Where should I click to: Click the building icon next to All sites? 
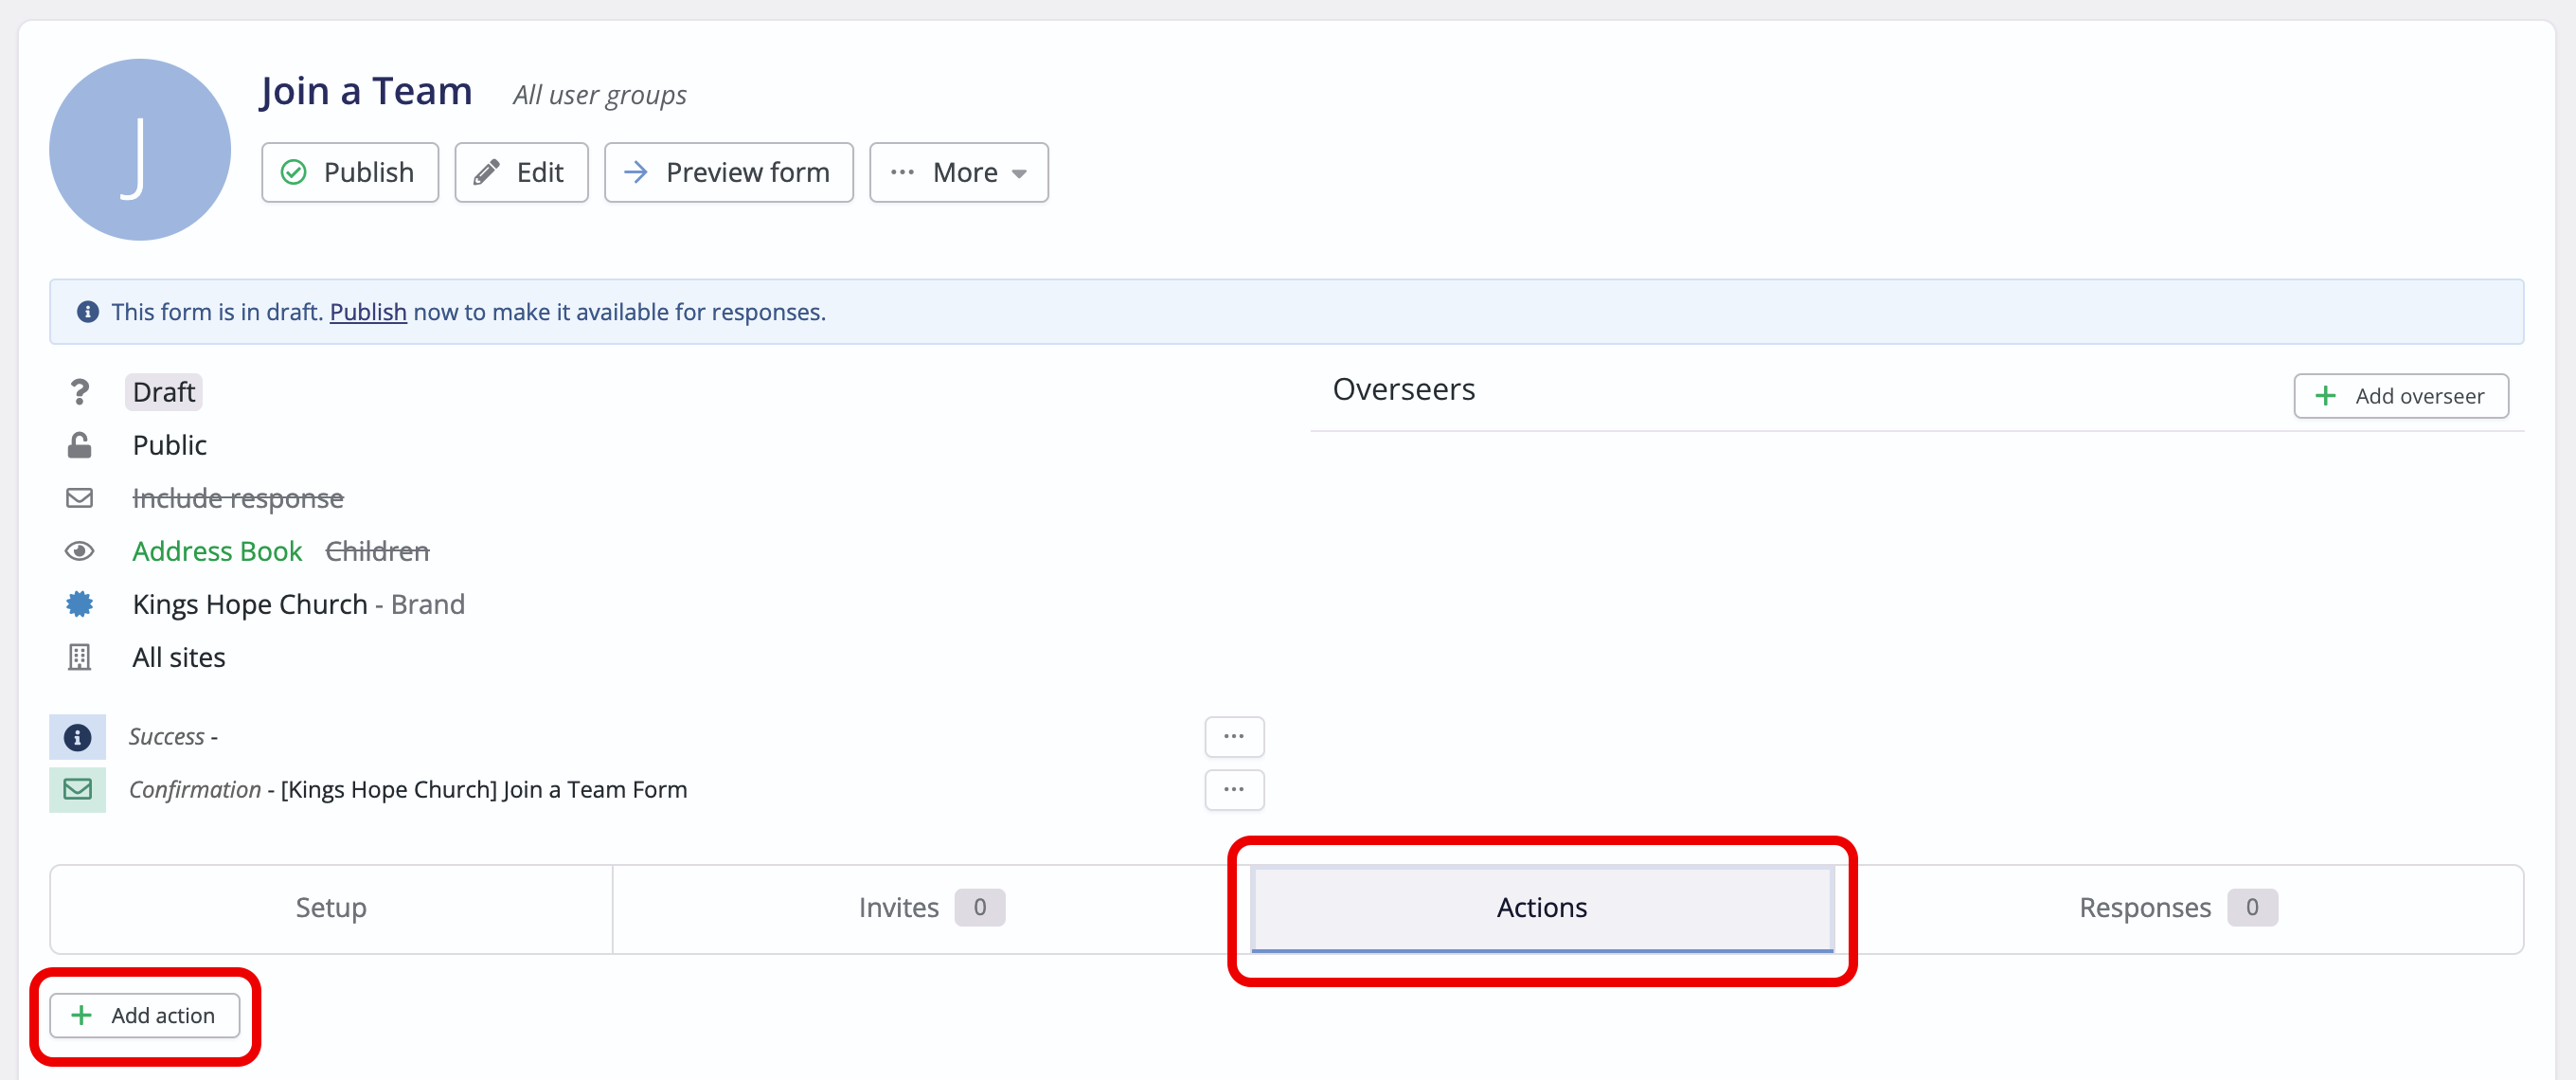(x=79, y=657)
